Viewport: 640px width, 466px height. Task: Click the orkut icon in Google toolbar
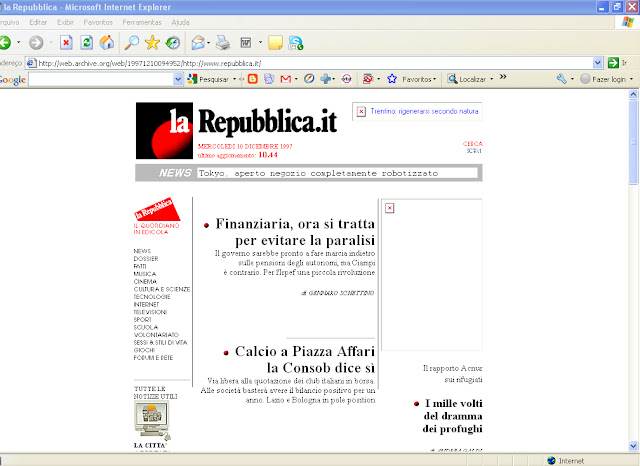click(347, 79)
